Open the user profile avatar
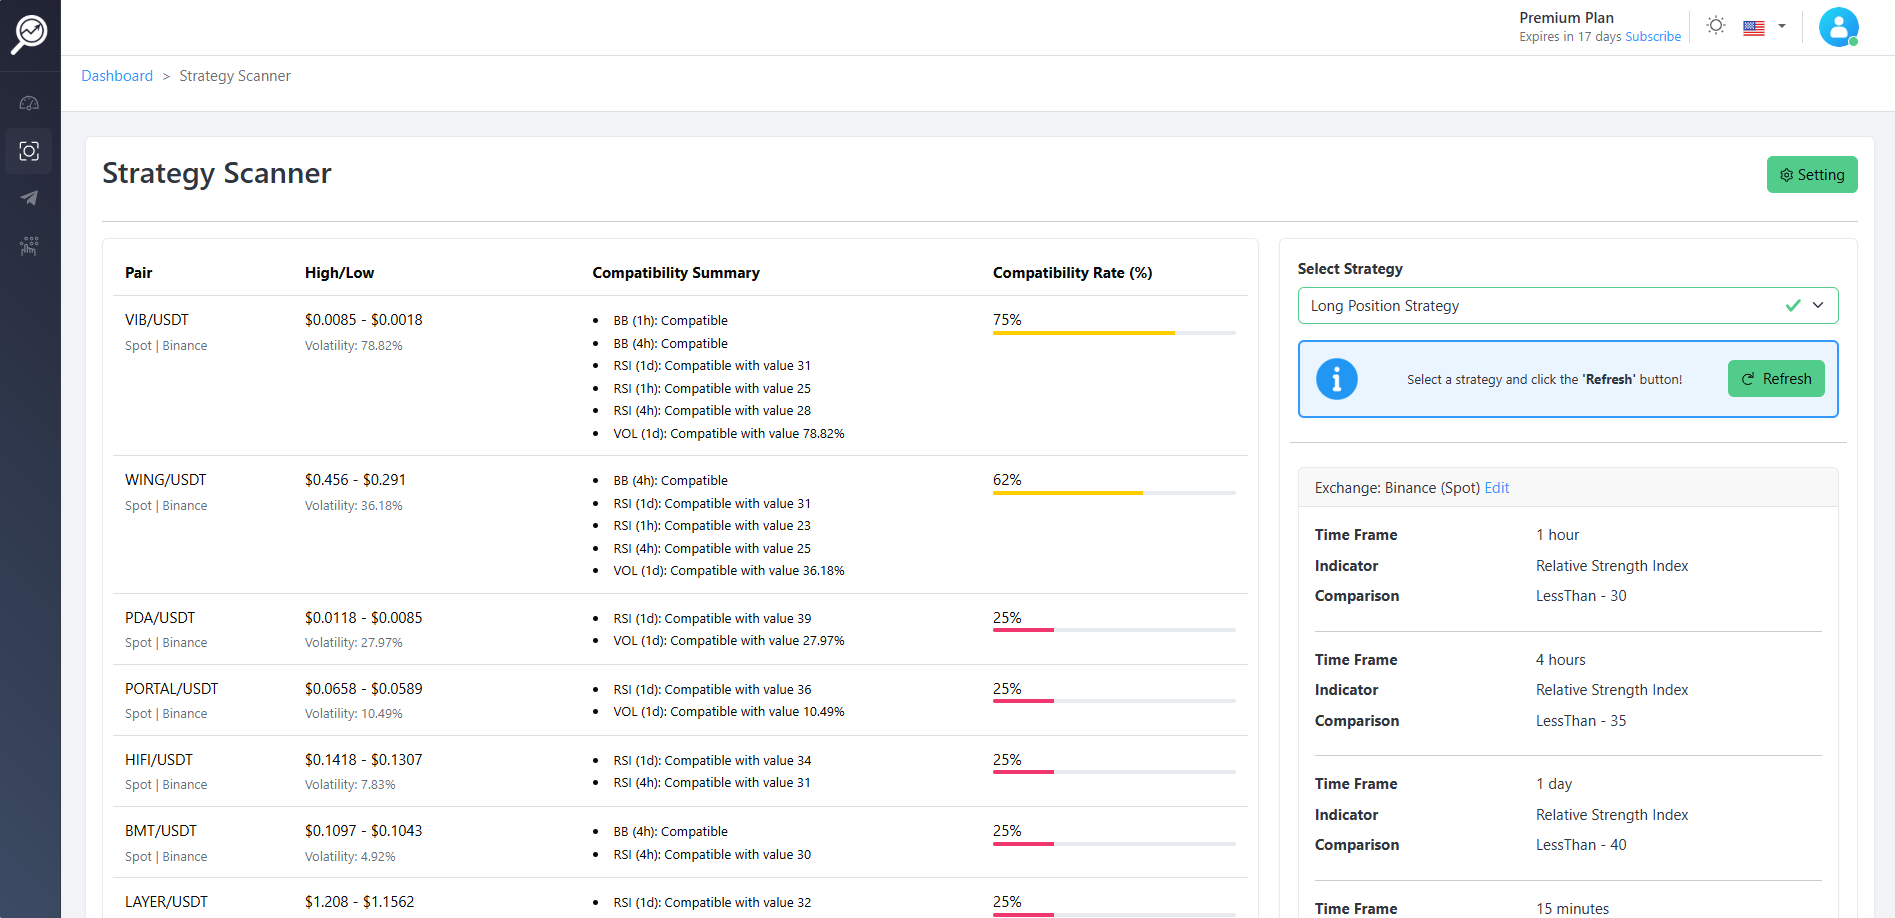 pyautogui.click(x=1838, y=27)
